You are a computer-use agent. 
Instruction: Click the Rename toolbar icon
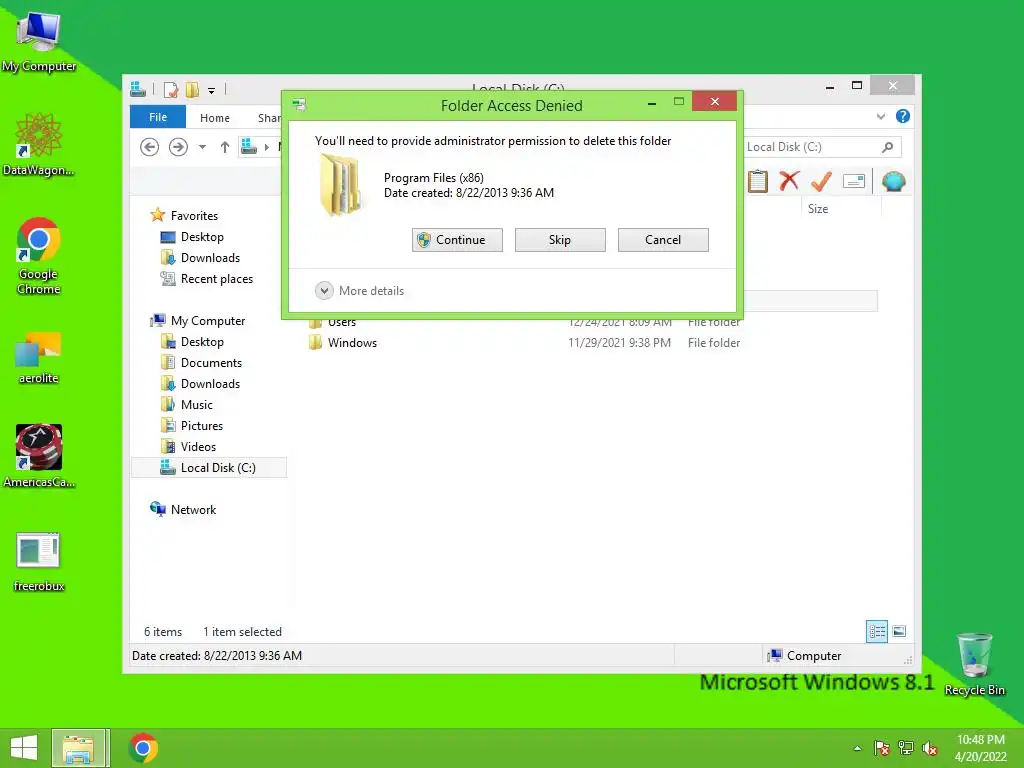point(854,181)
